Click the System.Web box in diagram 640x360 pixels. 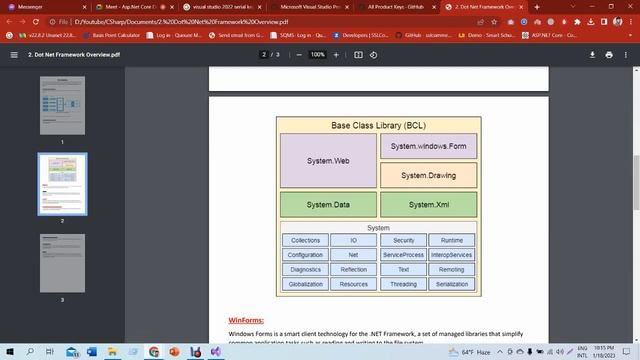coord(328,161)
